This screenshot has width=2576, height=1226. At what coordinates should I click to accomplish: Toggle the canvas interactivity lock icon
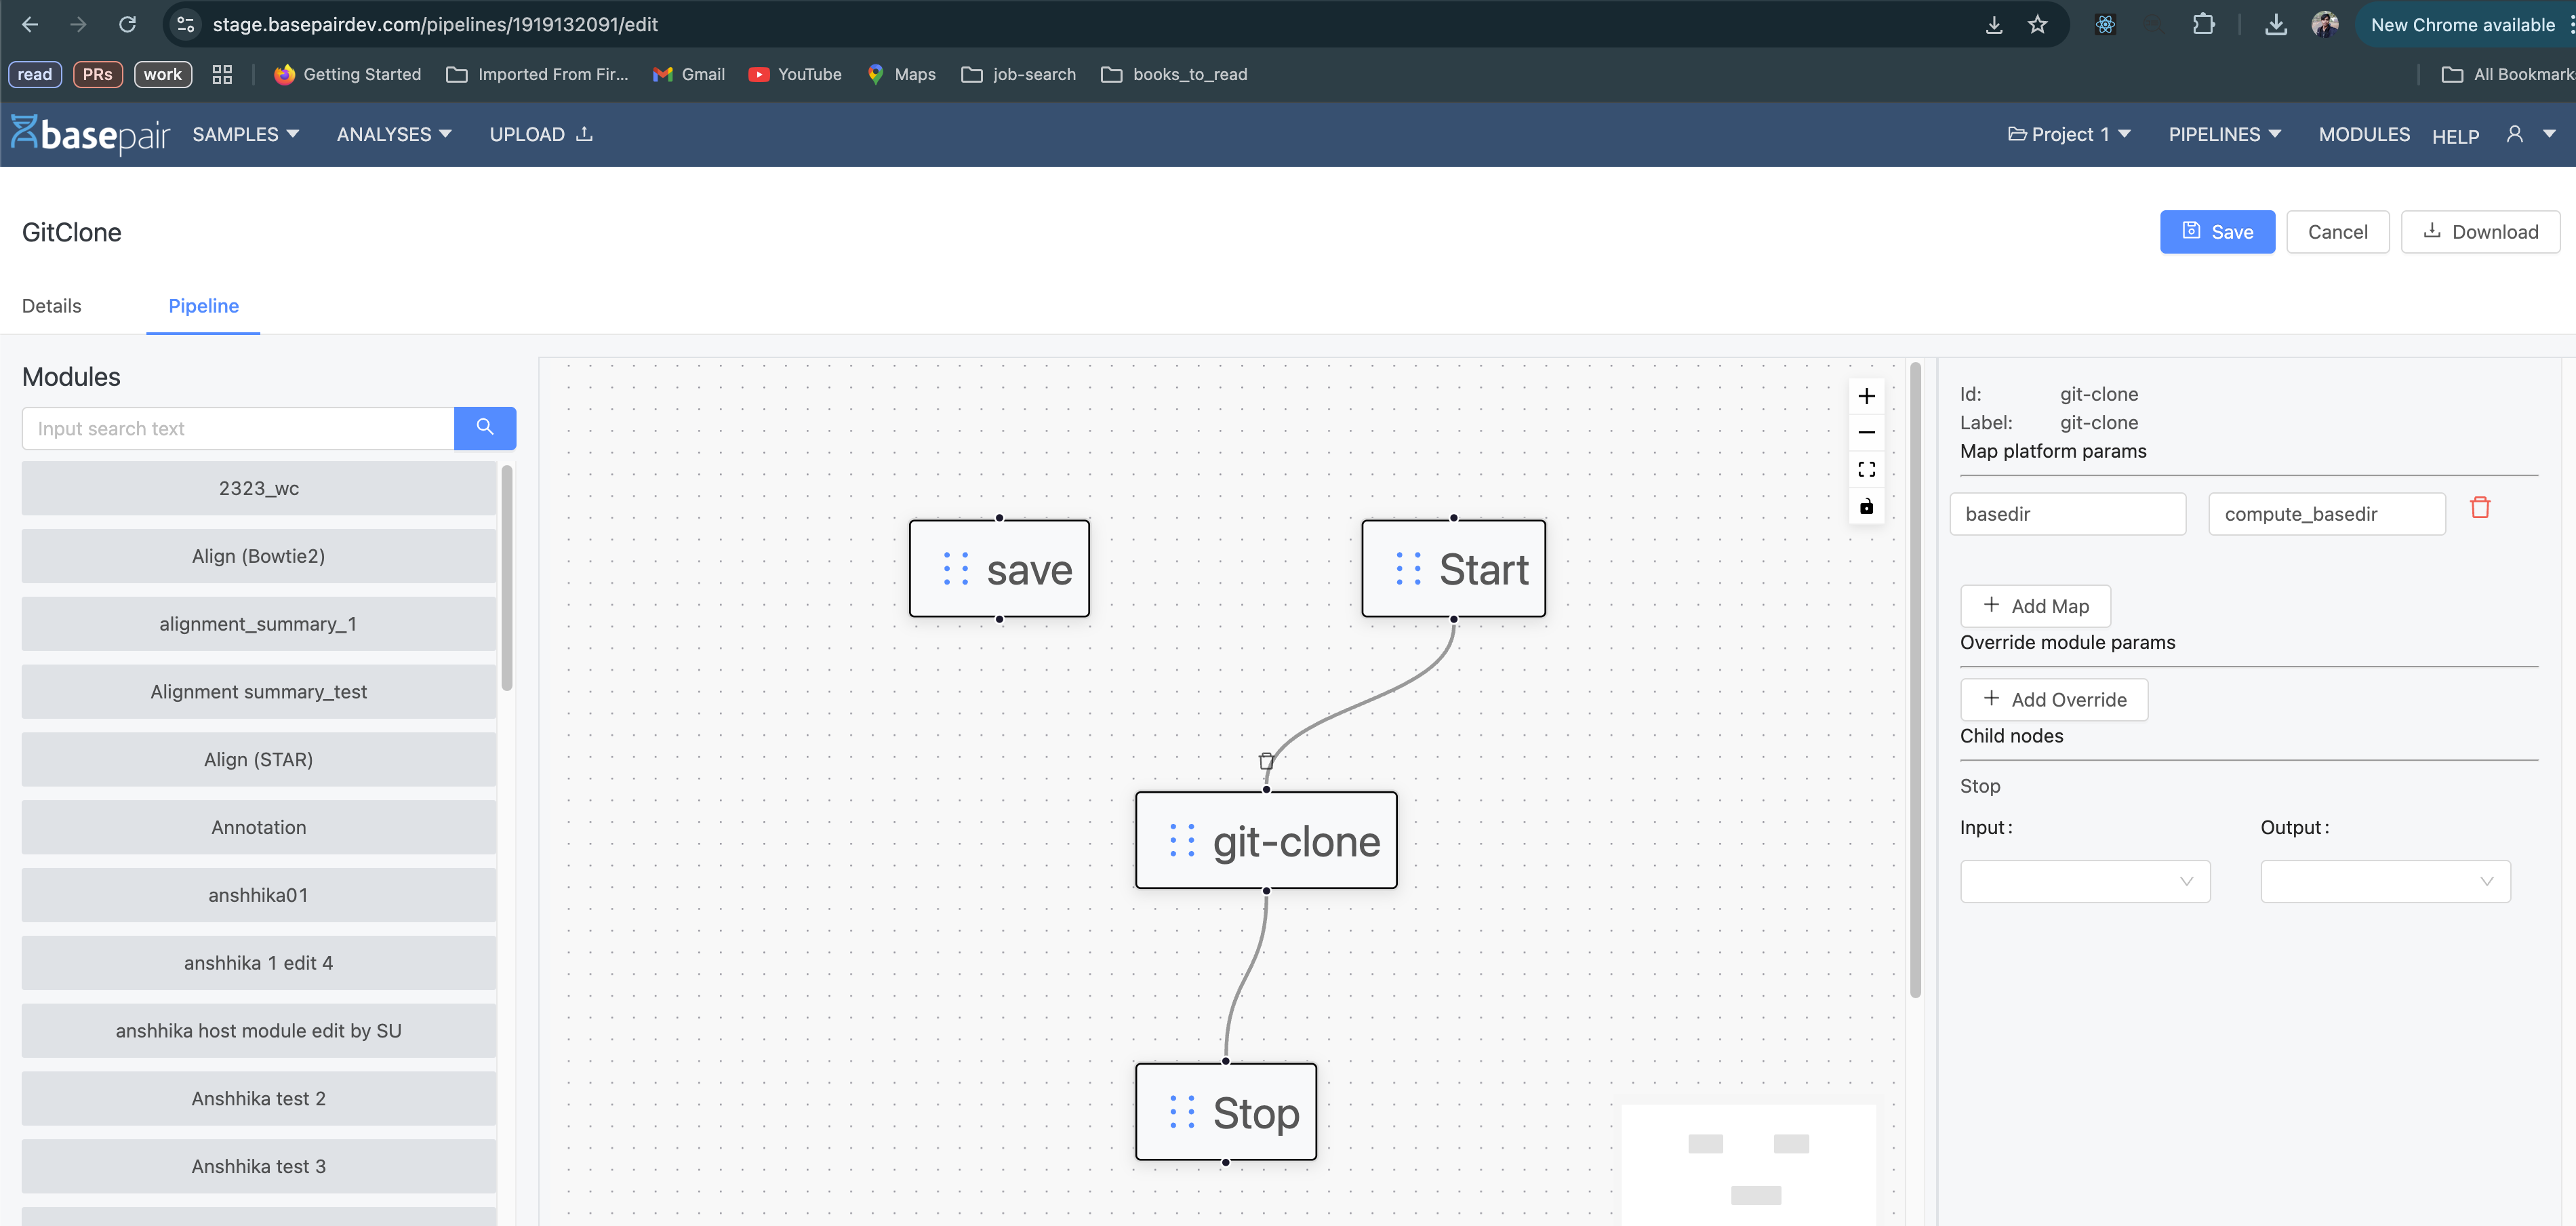(1866, 506)
